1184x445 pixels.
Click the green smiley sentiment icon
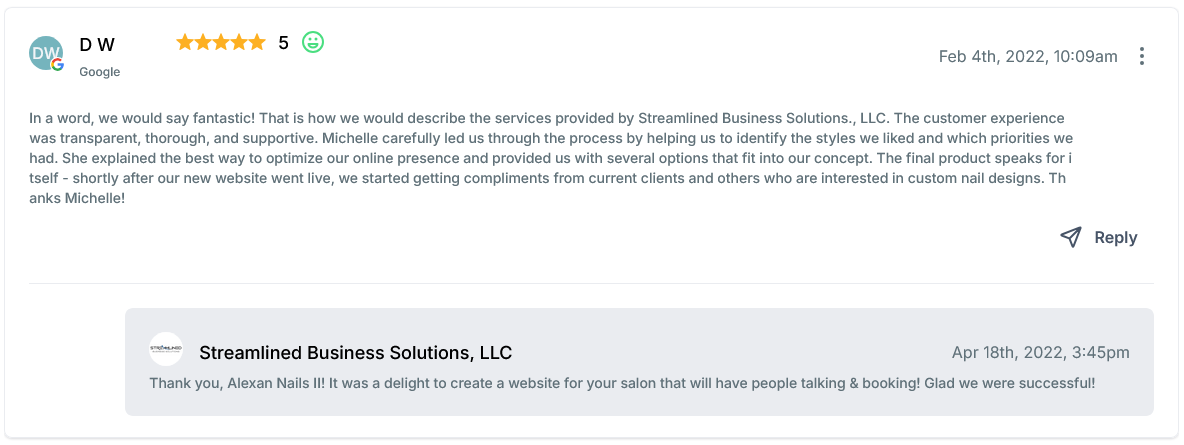[x=313, y=42]
